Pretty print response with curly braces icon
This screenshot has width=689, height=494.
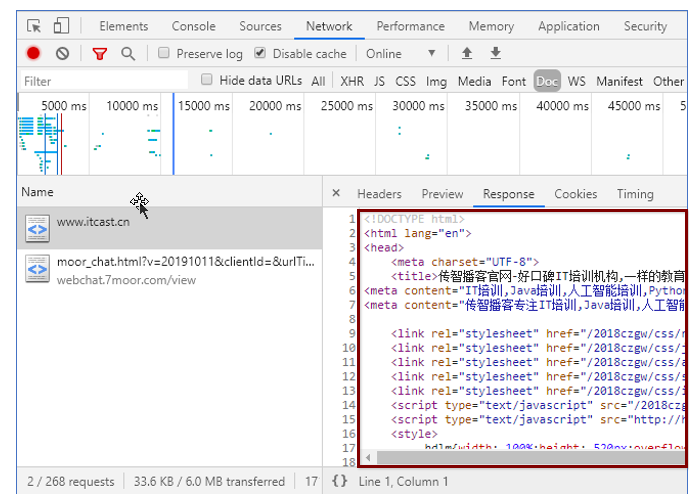pos(339,481)
